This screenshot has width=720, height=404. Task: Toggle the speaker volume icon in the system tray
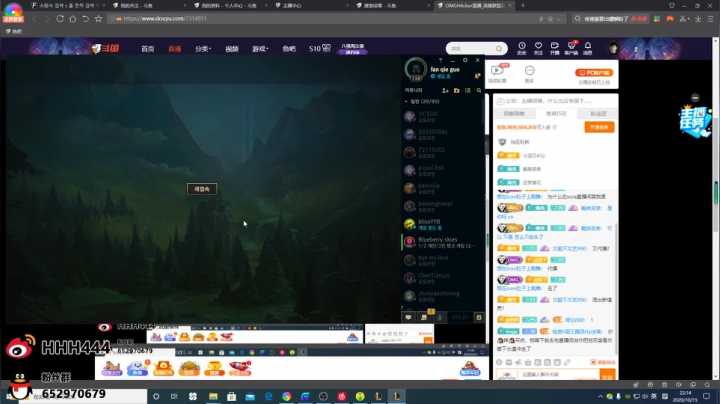(645, 396)
